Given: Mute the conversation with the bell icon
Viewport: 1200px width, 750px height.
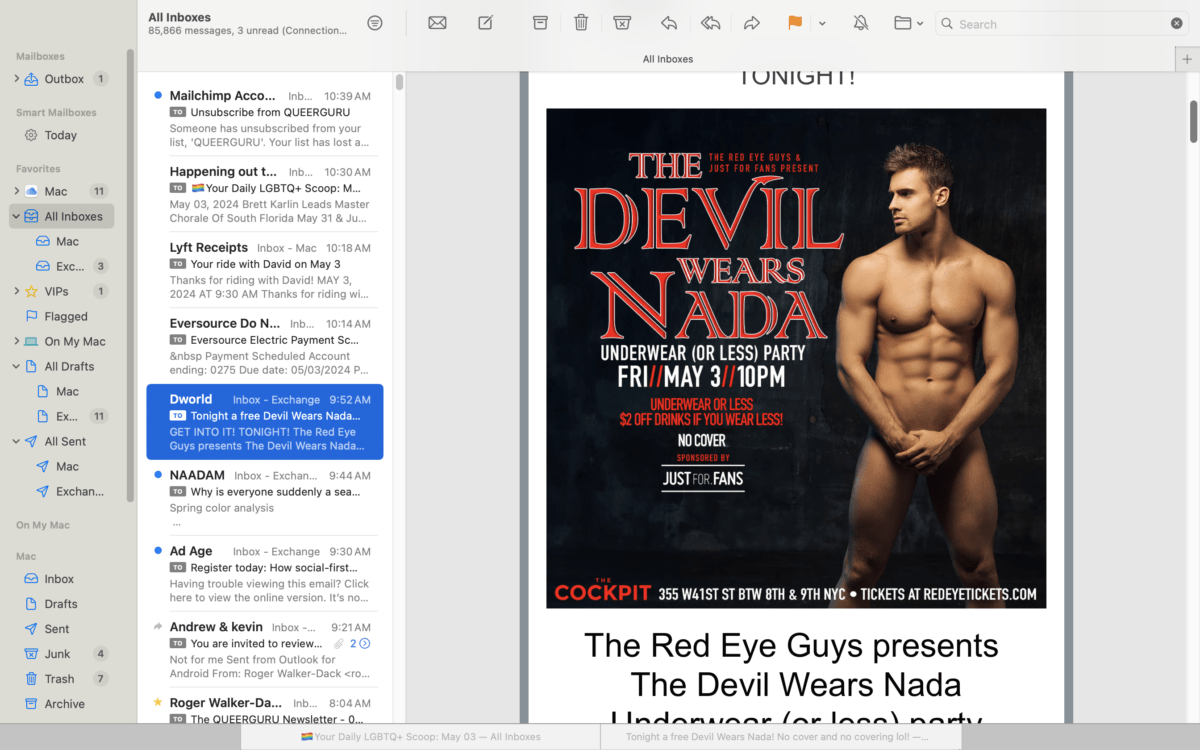Looking at the screenshot, I should [x=861, y=23].
